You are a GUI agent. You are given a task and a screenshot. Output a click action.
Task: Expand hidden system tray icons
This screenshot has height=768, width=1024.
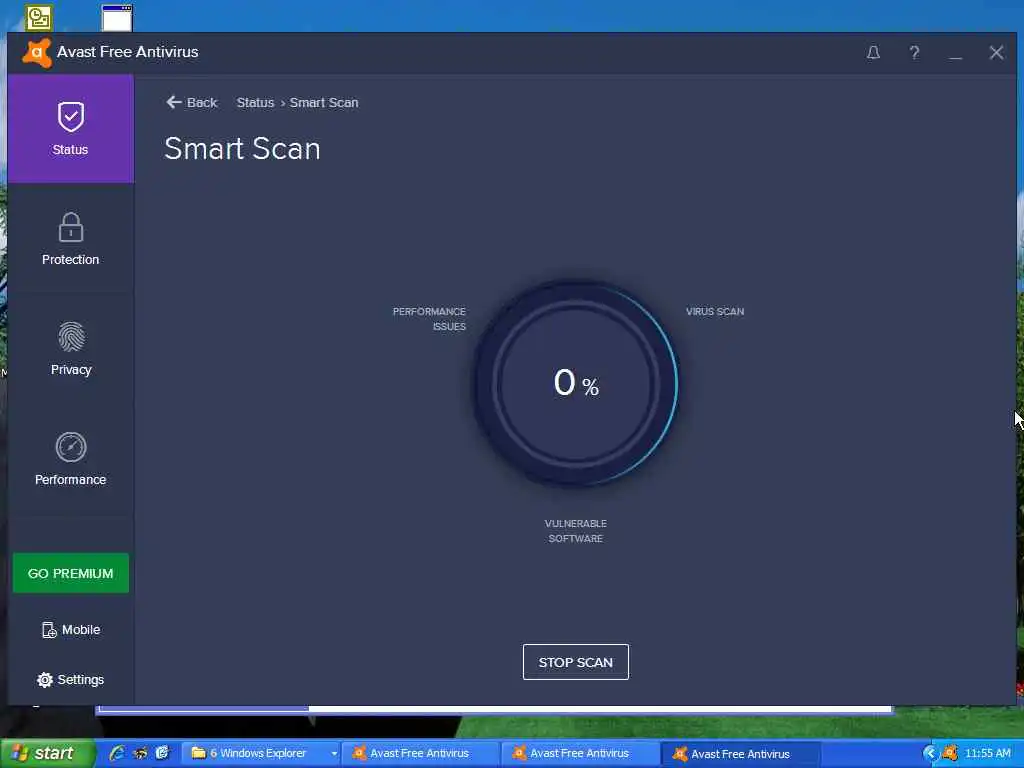tap(929, 754)
